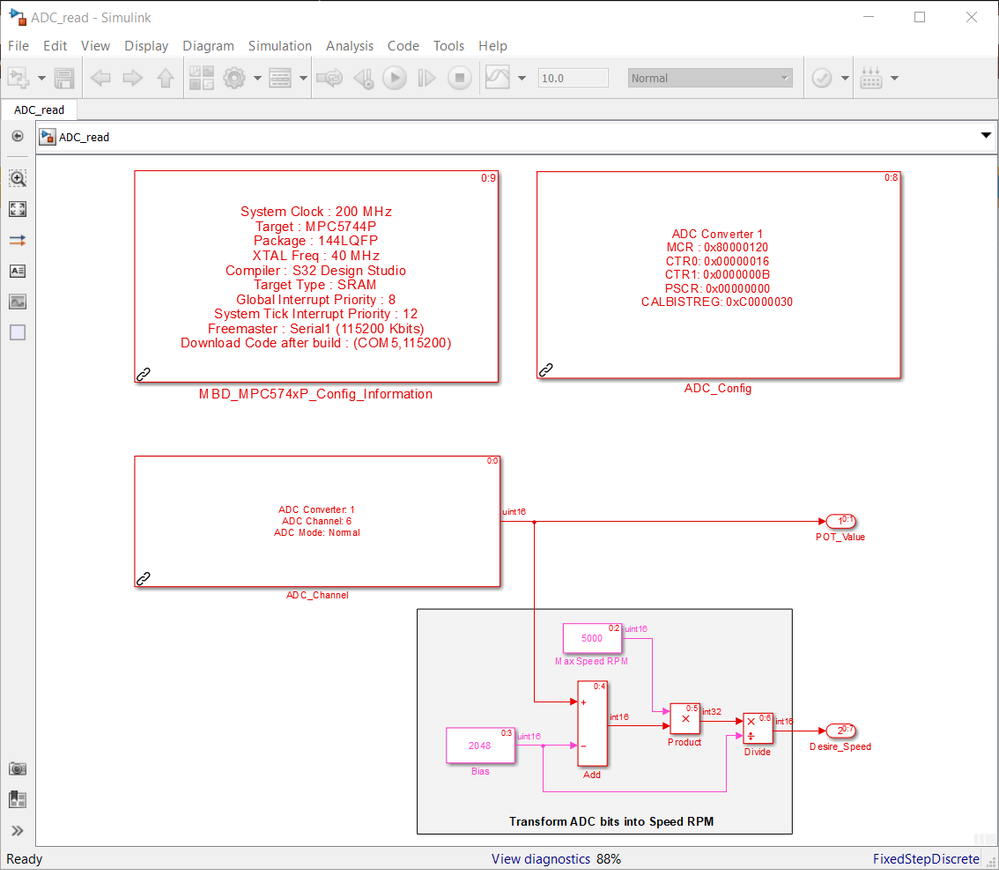Click the FixedStepDiscrete solver link
999x870 pixels.
(926, 859)
